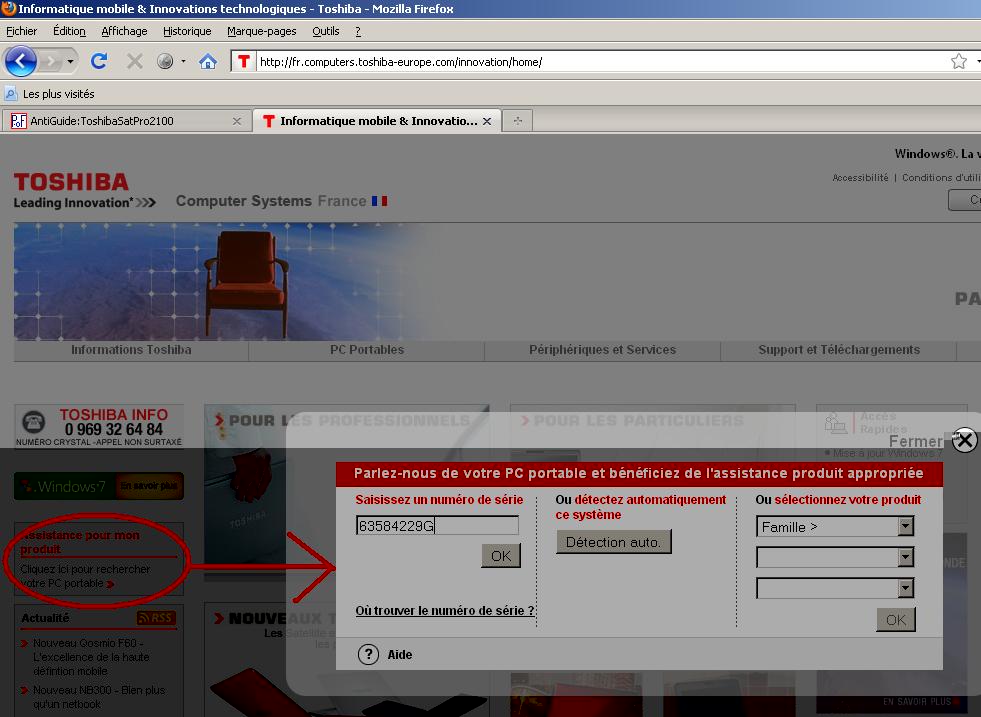Close the AntiGuide:ToshibaSatPro2100 tab
This screenshot has width=981, height=717.
pos(236,121)
